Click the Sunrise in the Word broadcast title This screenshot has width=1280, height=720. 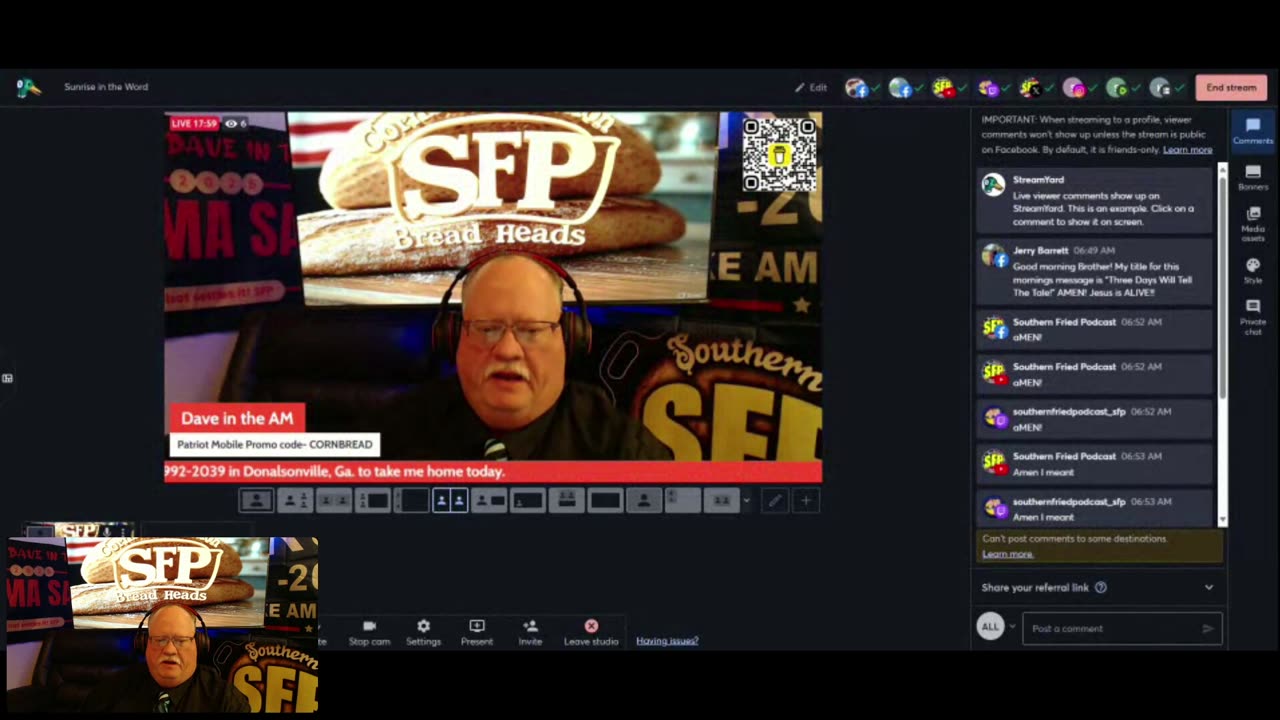point(106,87)
